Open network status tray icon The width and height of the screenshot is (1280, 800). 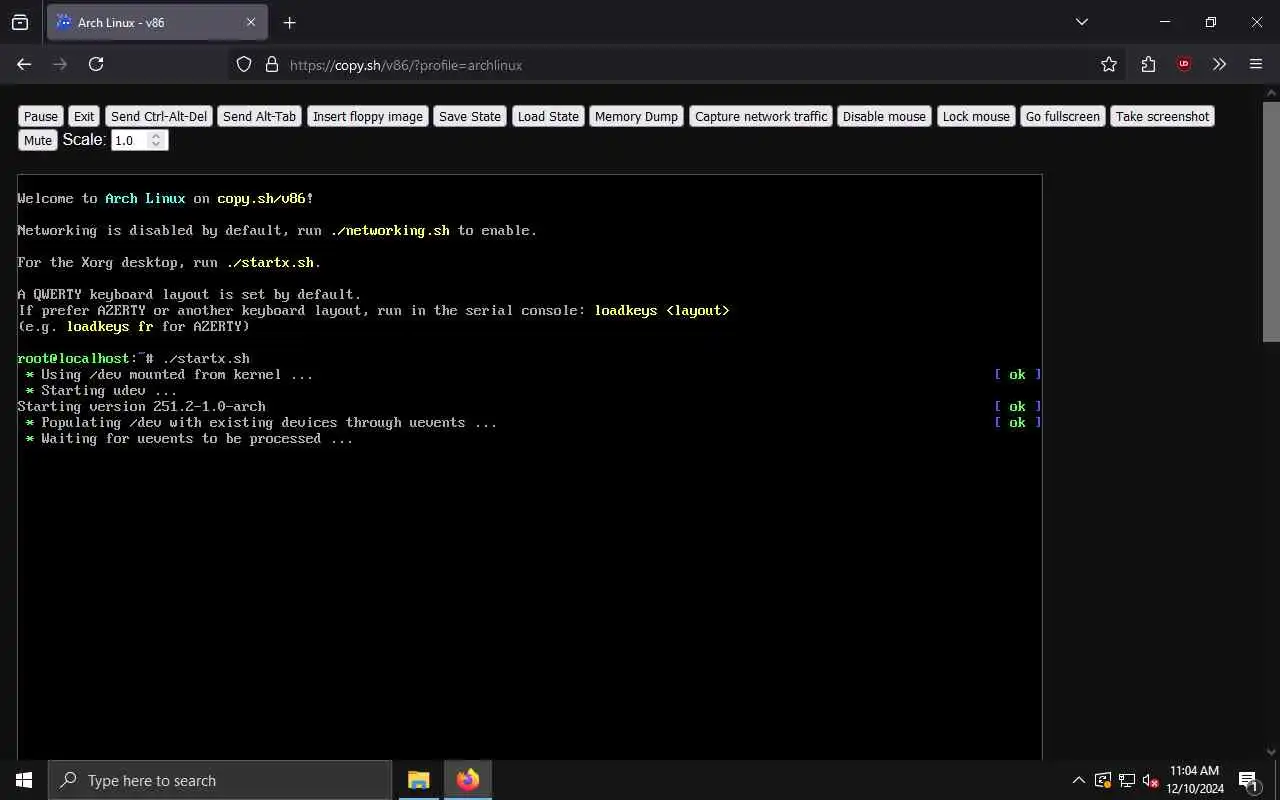(1127, 780)
